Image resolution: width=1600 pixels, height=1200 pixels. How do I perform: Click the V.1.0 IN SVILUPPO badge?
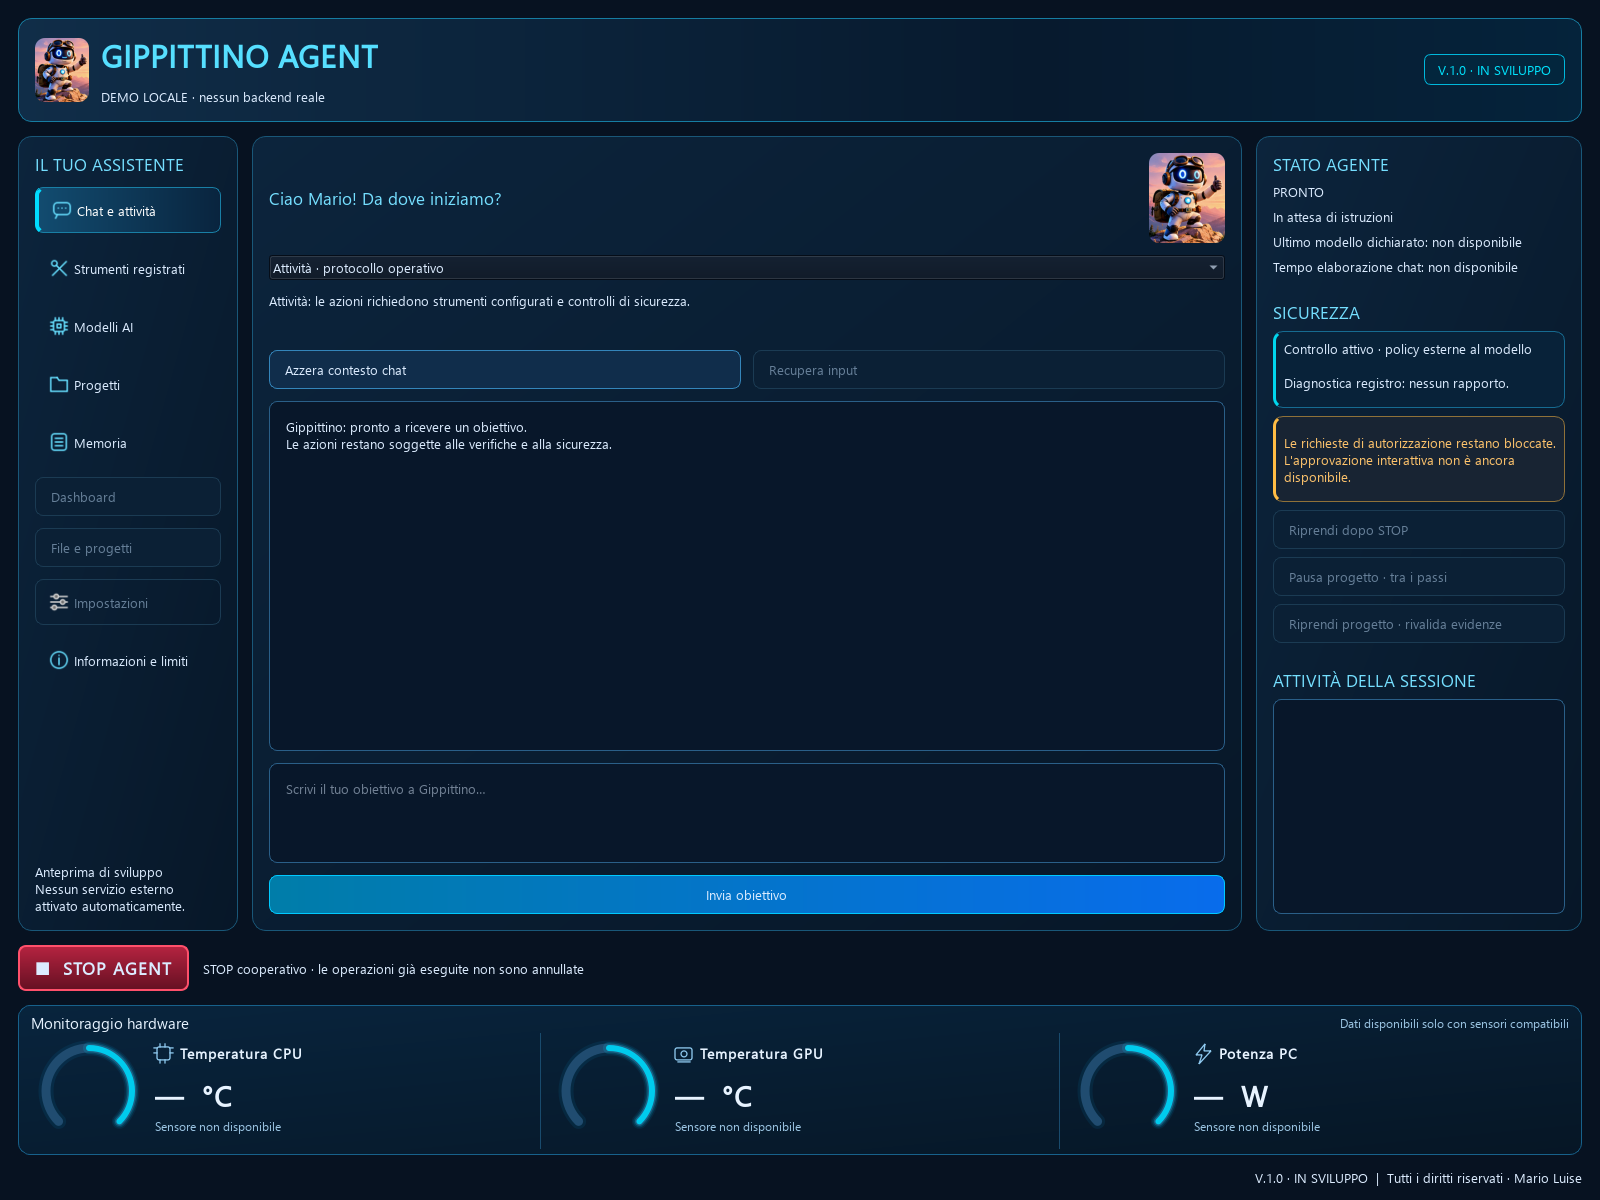[x=1494, y=70]
